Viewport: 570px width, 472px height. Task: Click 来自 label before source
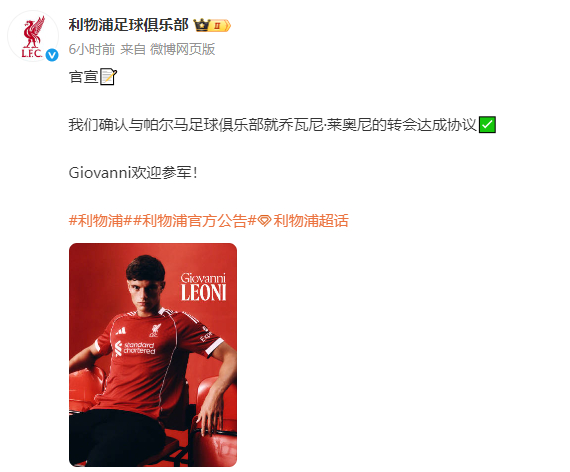point(133,49)
